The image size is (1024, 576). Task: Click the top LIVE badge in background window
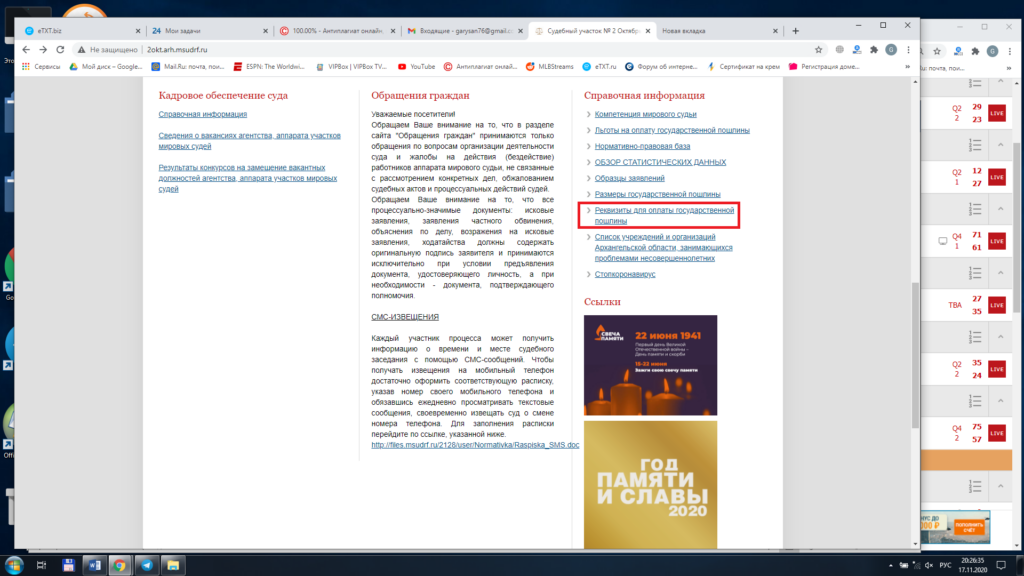coord(997,113)
